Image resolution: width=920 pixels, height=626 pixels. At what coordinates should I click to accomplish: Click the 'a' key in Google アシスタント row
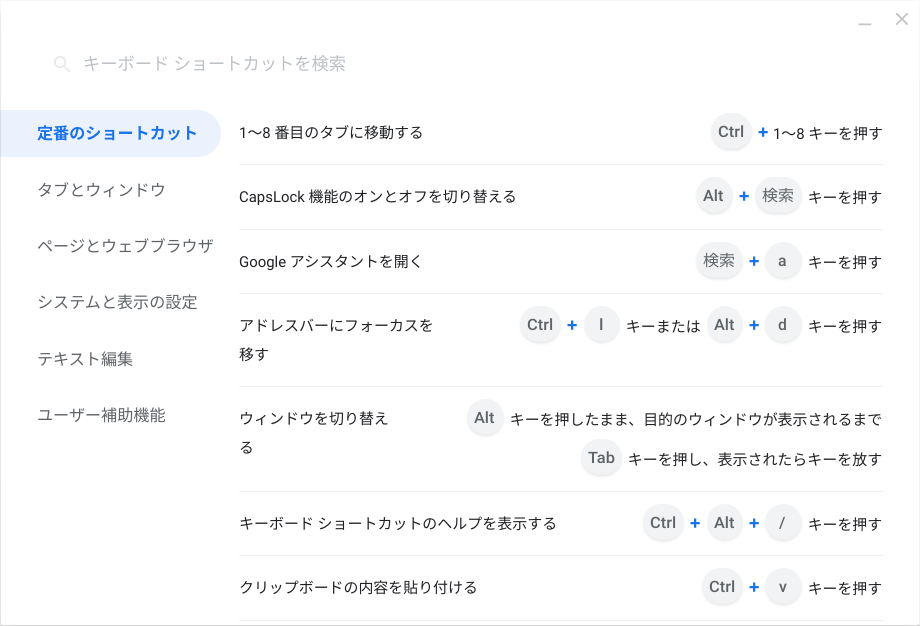[x=783, y=261]
